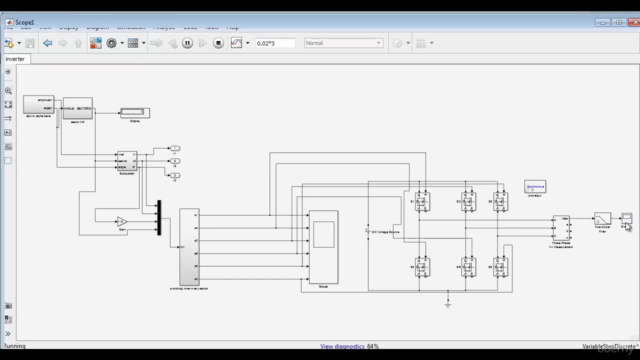Click the palette icon just above the chevrons
The width and height of the screenshot is (640, 360).
[x=8, y=320]
